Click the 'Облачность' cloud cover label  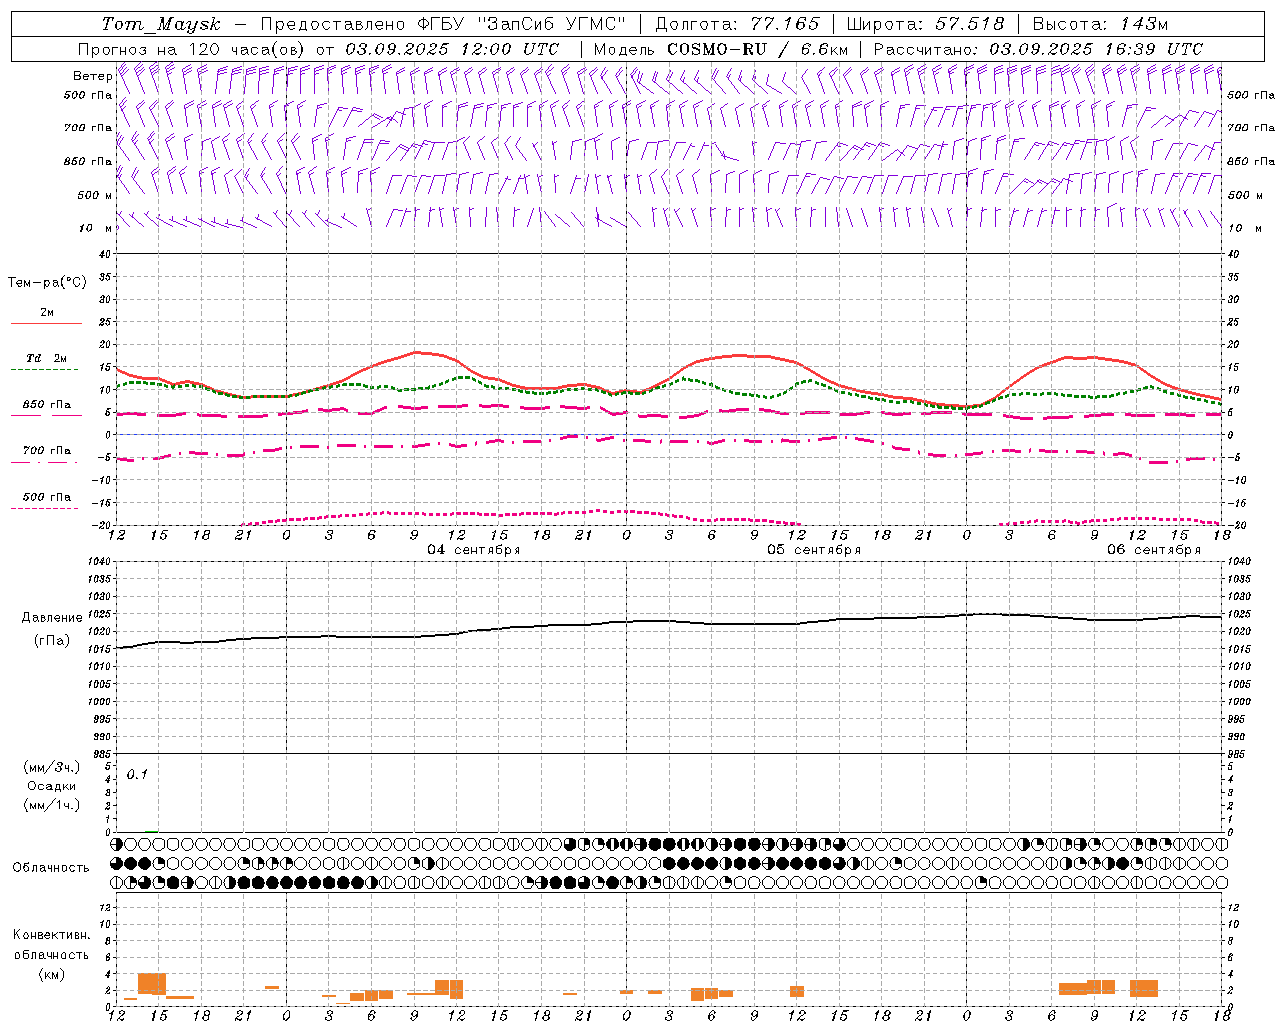pyautogui.click(x=51, y=867)
